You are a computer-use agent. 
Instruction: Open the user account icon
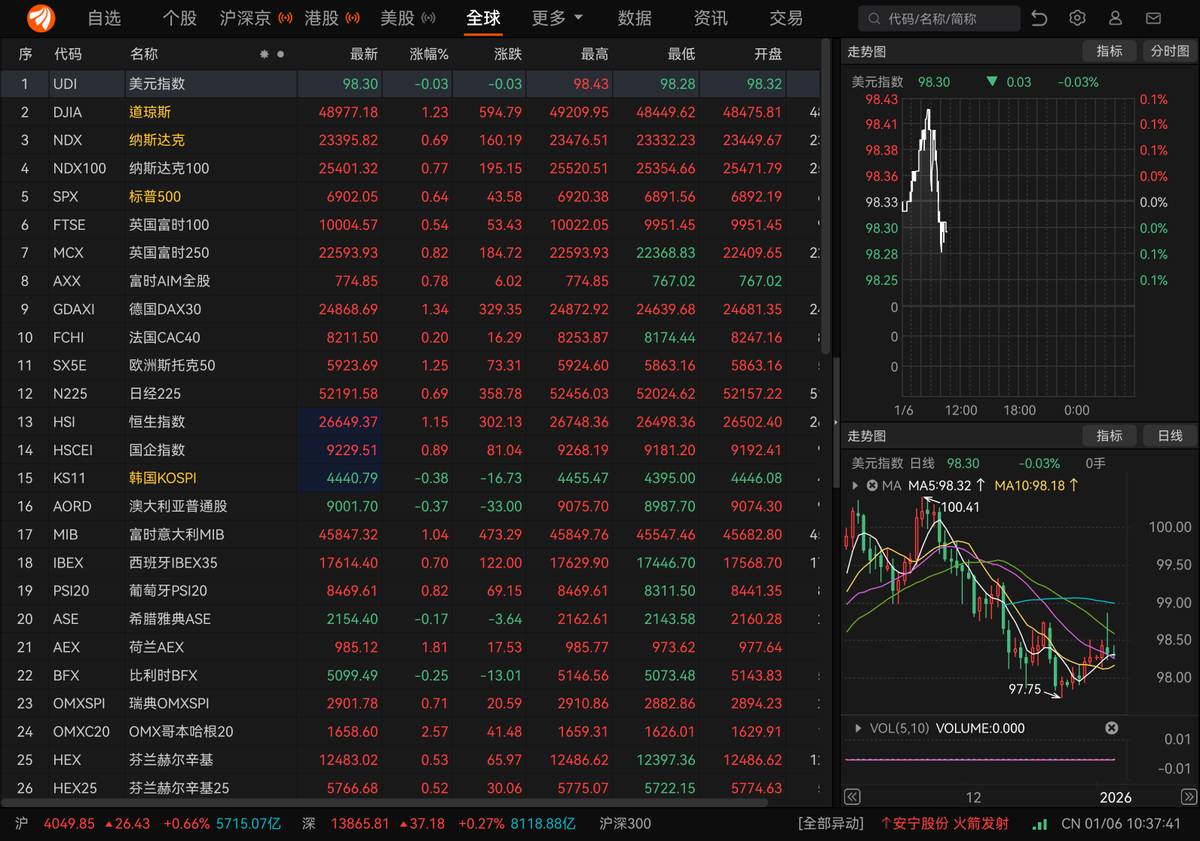1117,18
